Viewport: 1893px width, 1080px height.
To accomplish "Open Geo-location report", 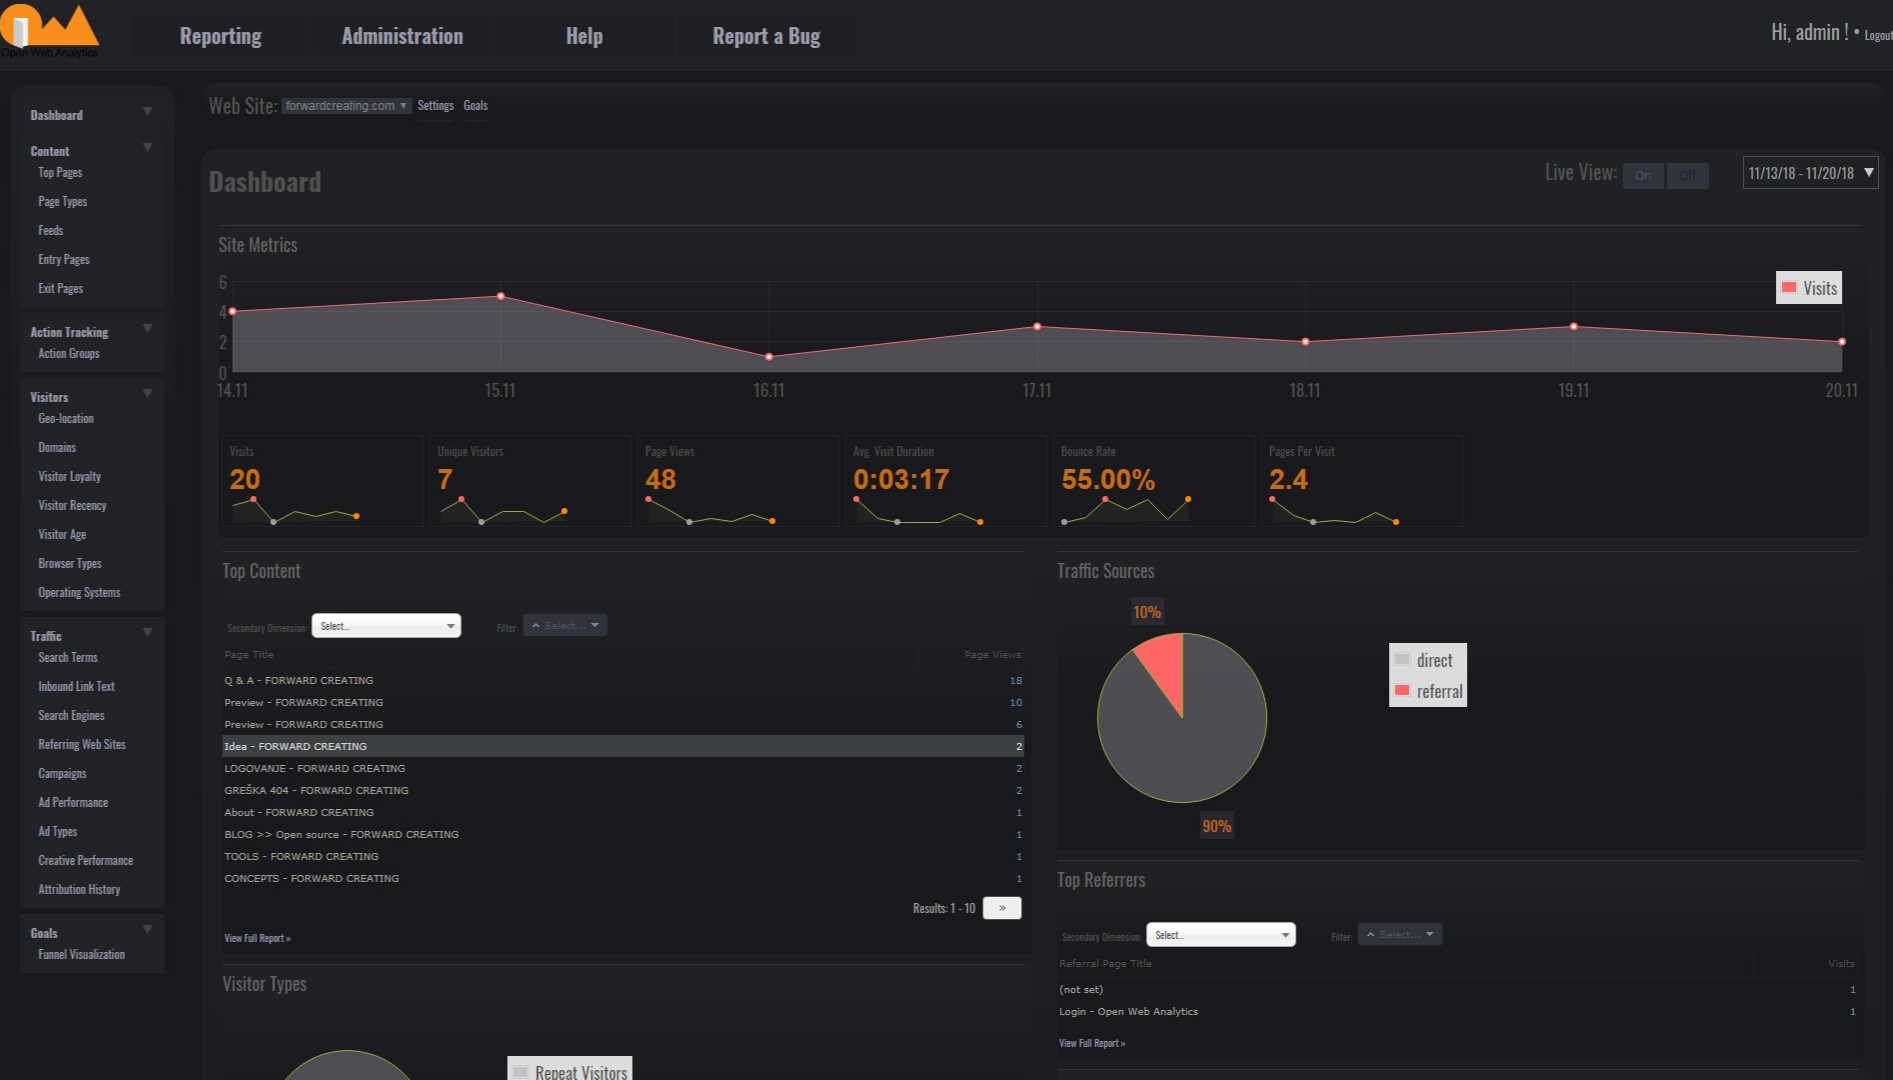I will [66, 419].
